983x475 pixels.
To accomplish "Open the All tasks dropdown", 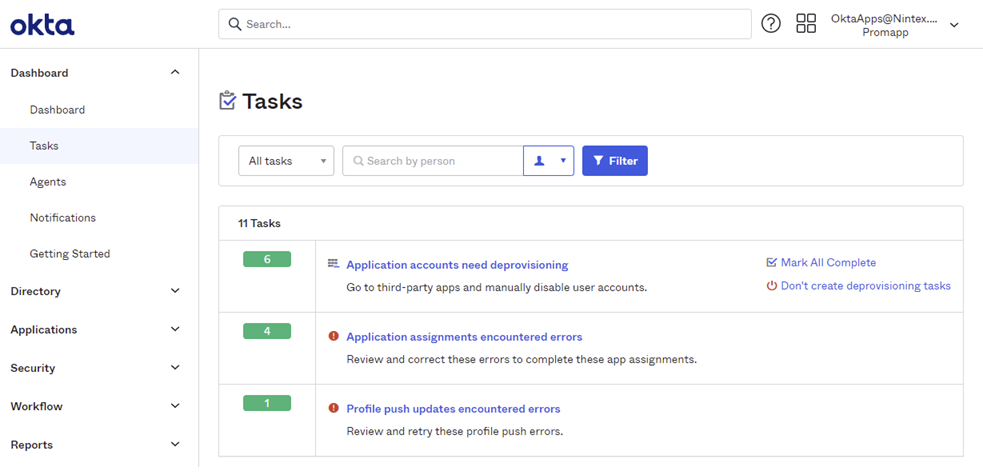I will pyautogui.click(x=286, y=161).
